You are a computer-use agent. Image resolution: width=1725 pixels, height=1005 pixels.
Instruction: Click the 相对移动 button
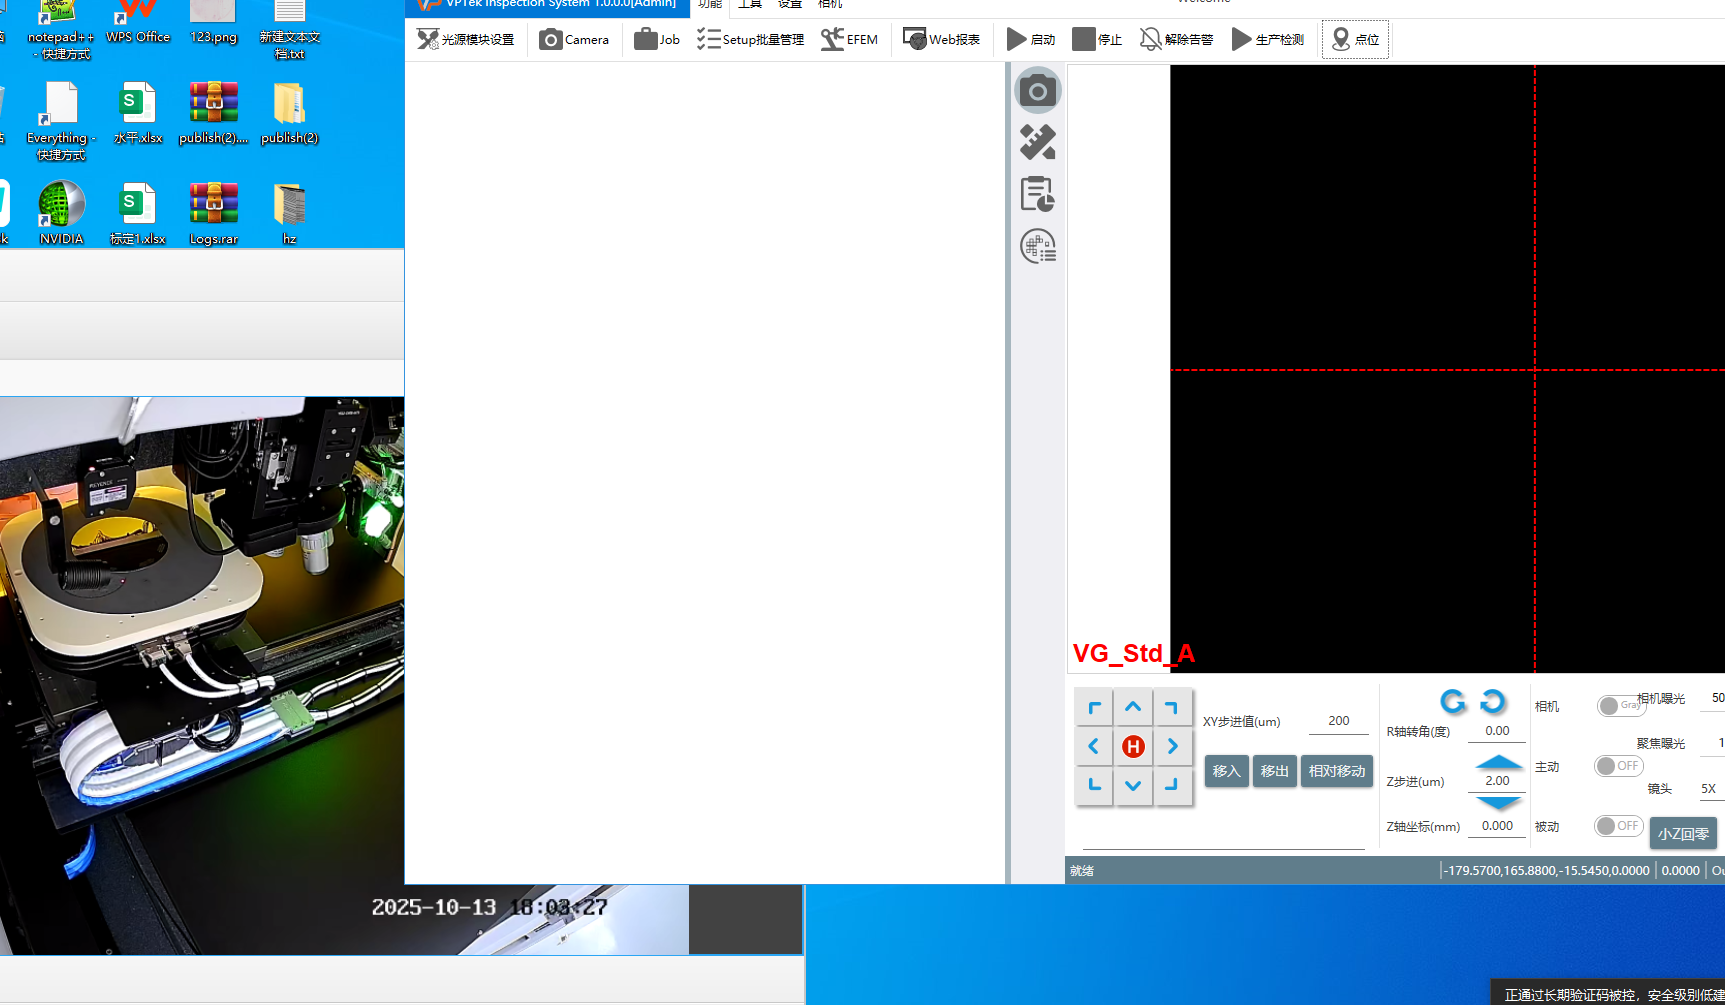coord(1336,771)
